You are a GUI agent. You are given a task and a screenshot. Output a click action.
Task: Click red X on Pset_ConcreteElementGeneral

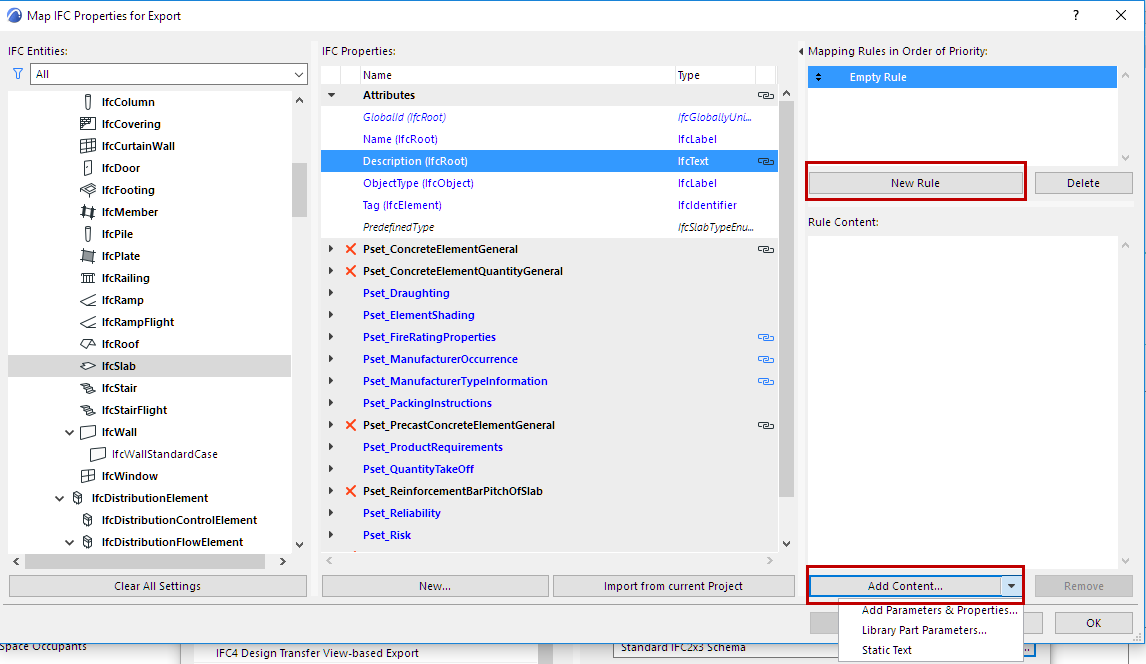click(x=351, y=248)
